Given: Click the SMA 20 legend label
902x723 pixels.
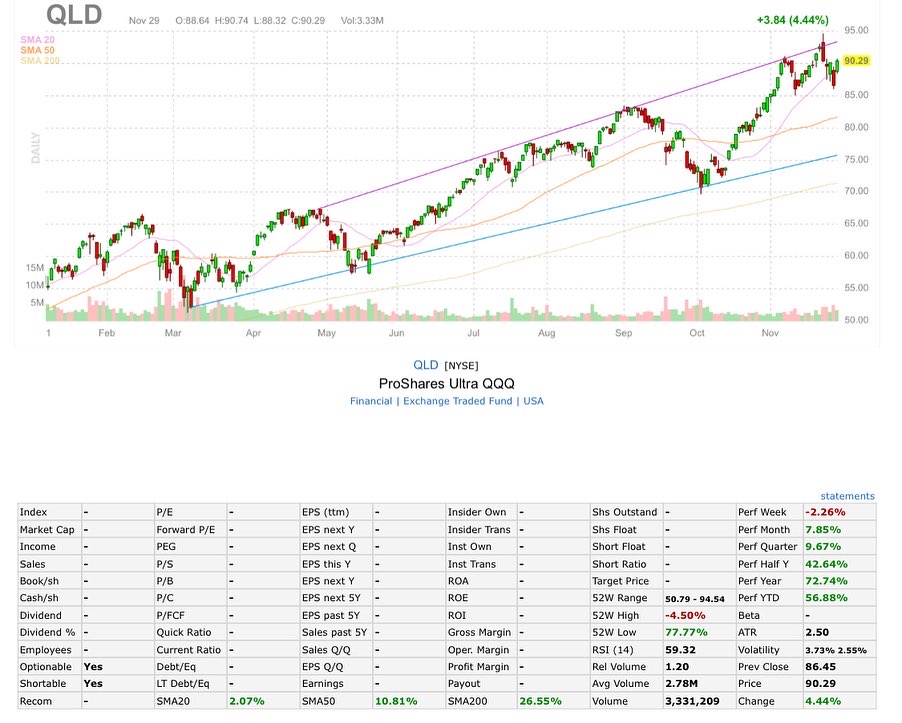Looking at the screenshot, I should coord(37,40).
